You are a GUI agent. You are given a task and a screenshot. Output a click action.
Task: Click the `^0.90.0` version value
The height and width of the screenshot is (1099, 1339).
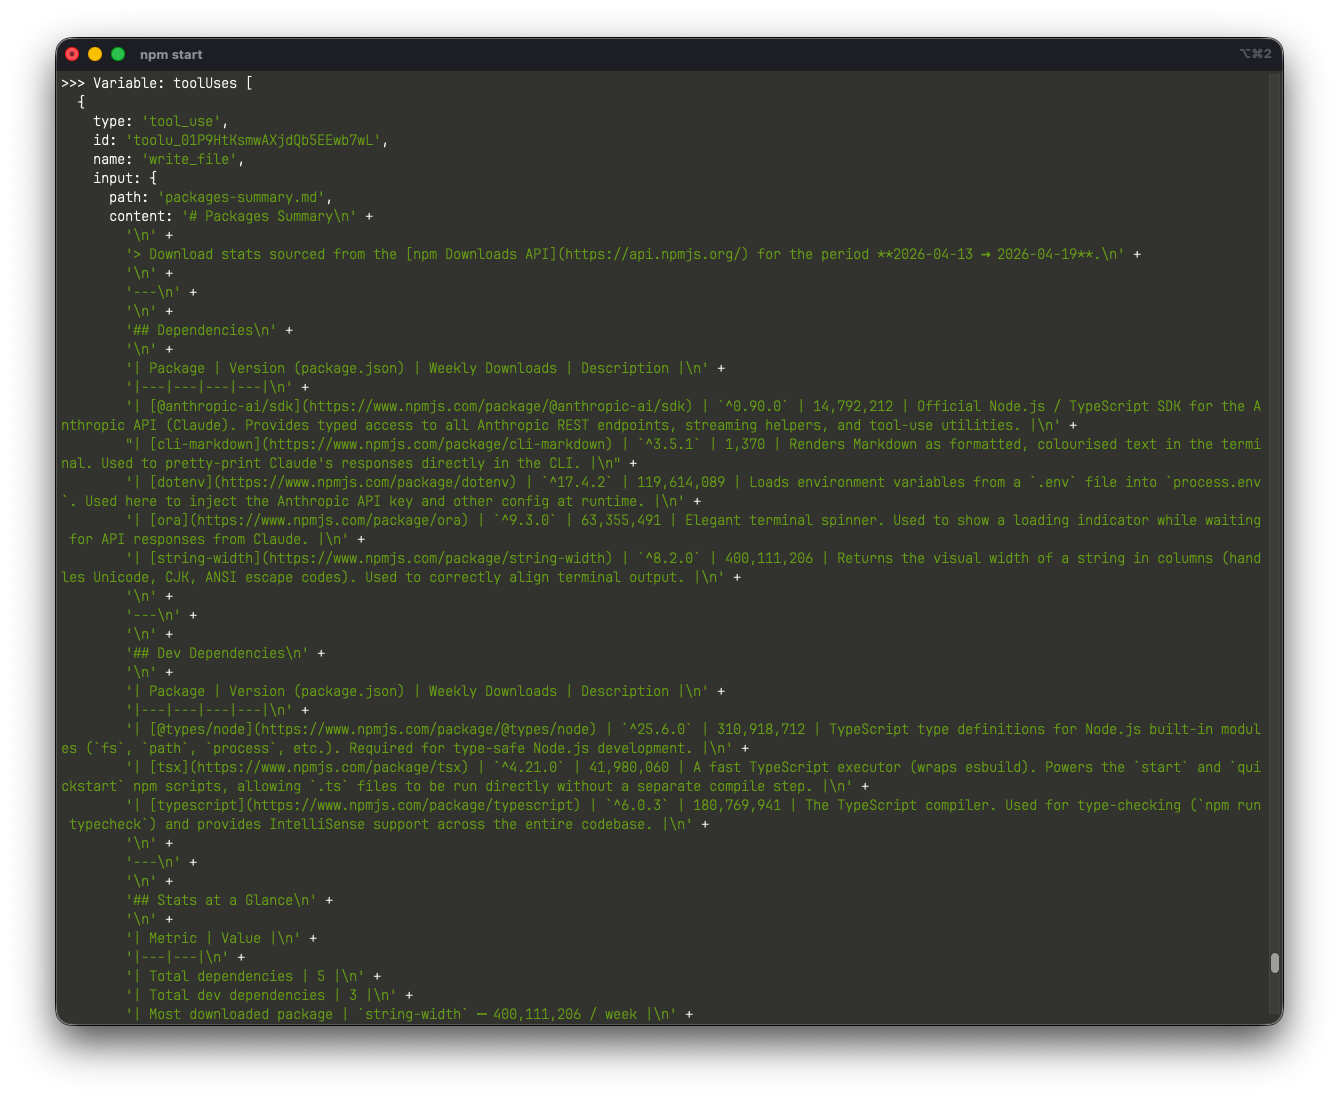click(753, 406)
